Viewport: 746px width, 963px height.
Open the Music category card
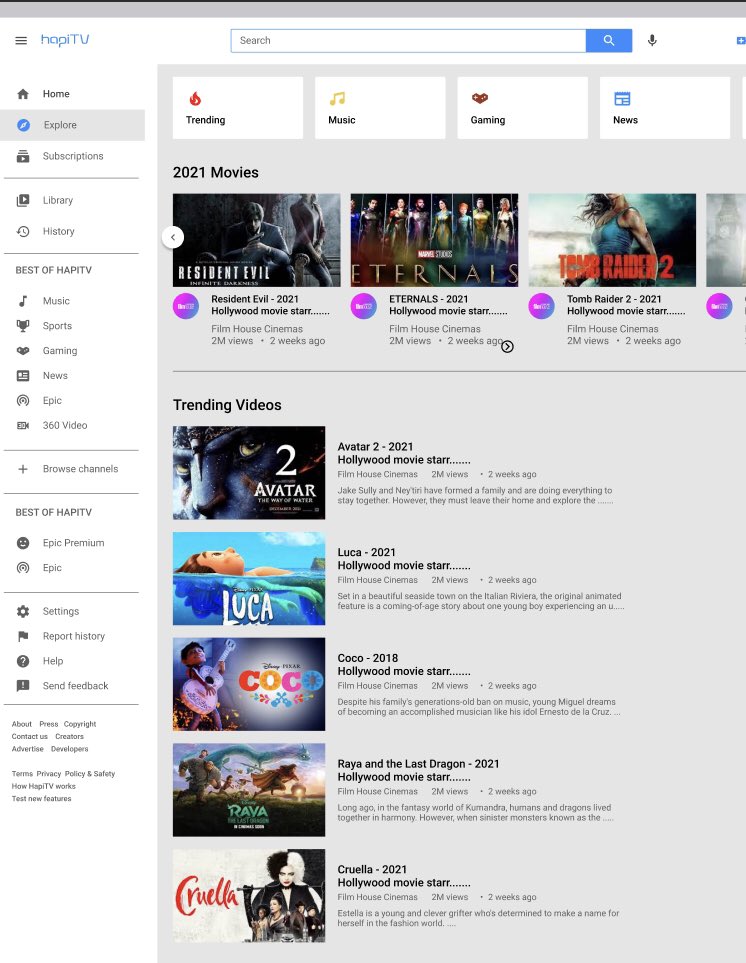pos(380,107)
